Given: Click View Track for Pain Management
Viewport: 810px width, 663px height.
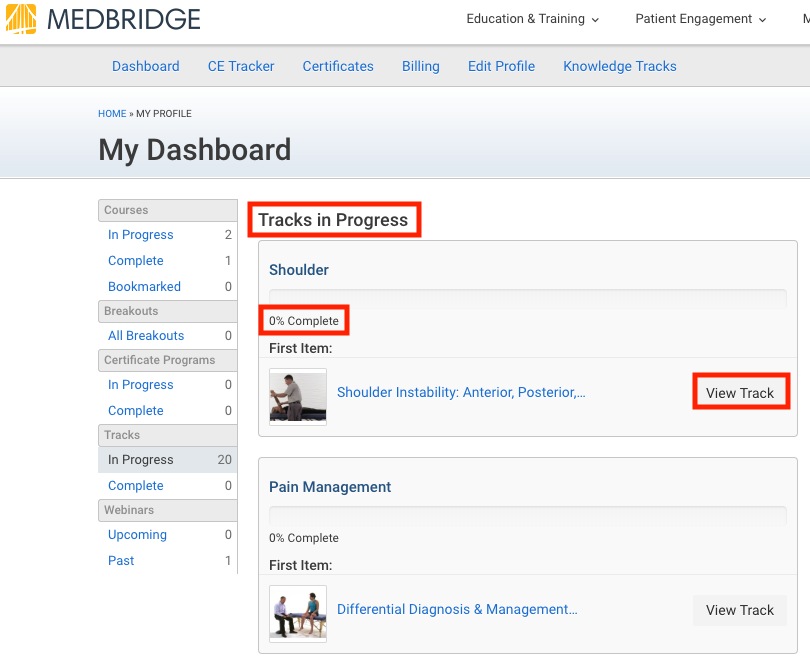Looking at the screenshot, I should [x=740, y=610].
